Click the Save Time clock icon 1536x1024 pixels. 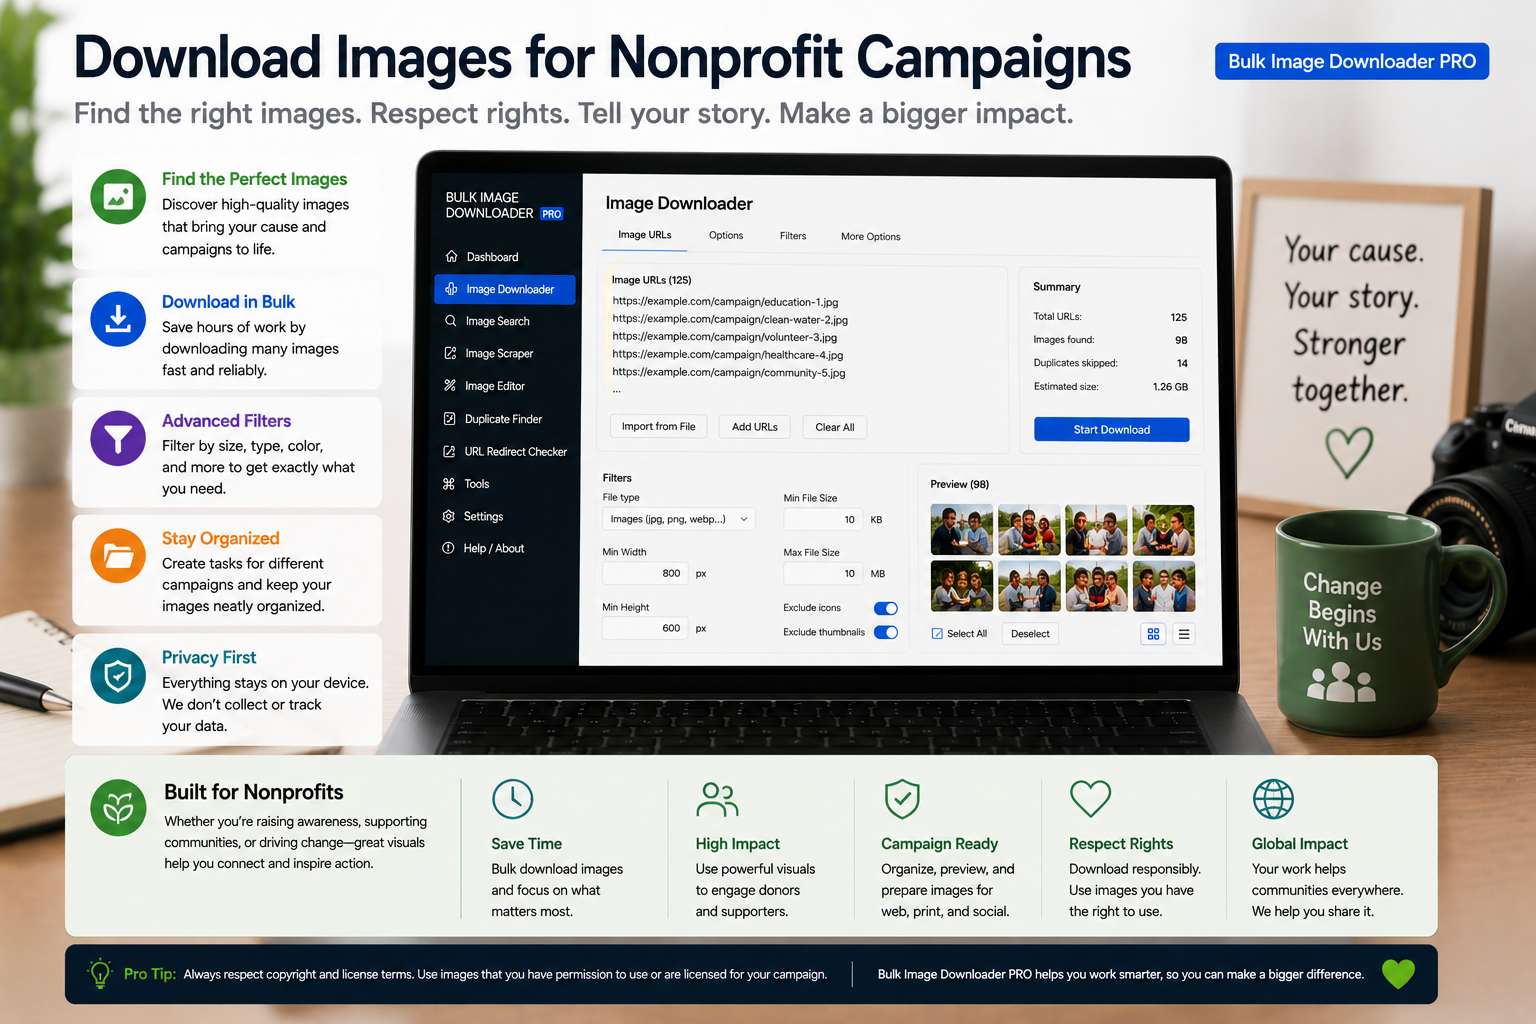pos(513,799)
